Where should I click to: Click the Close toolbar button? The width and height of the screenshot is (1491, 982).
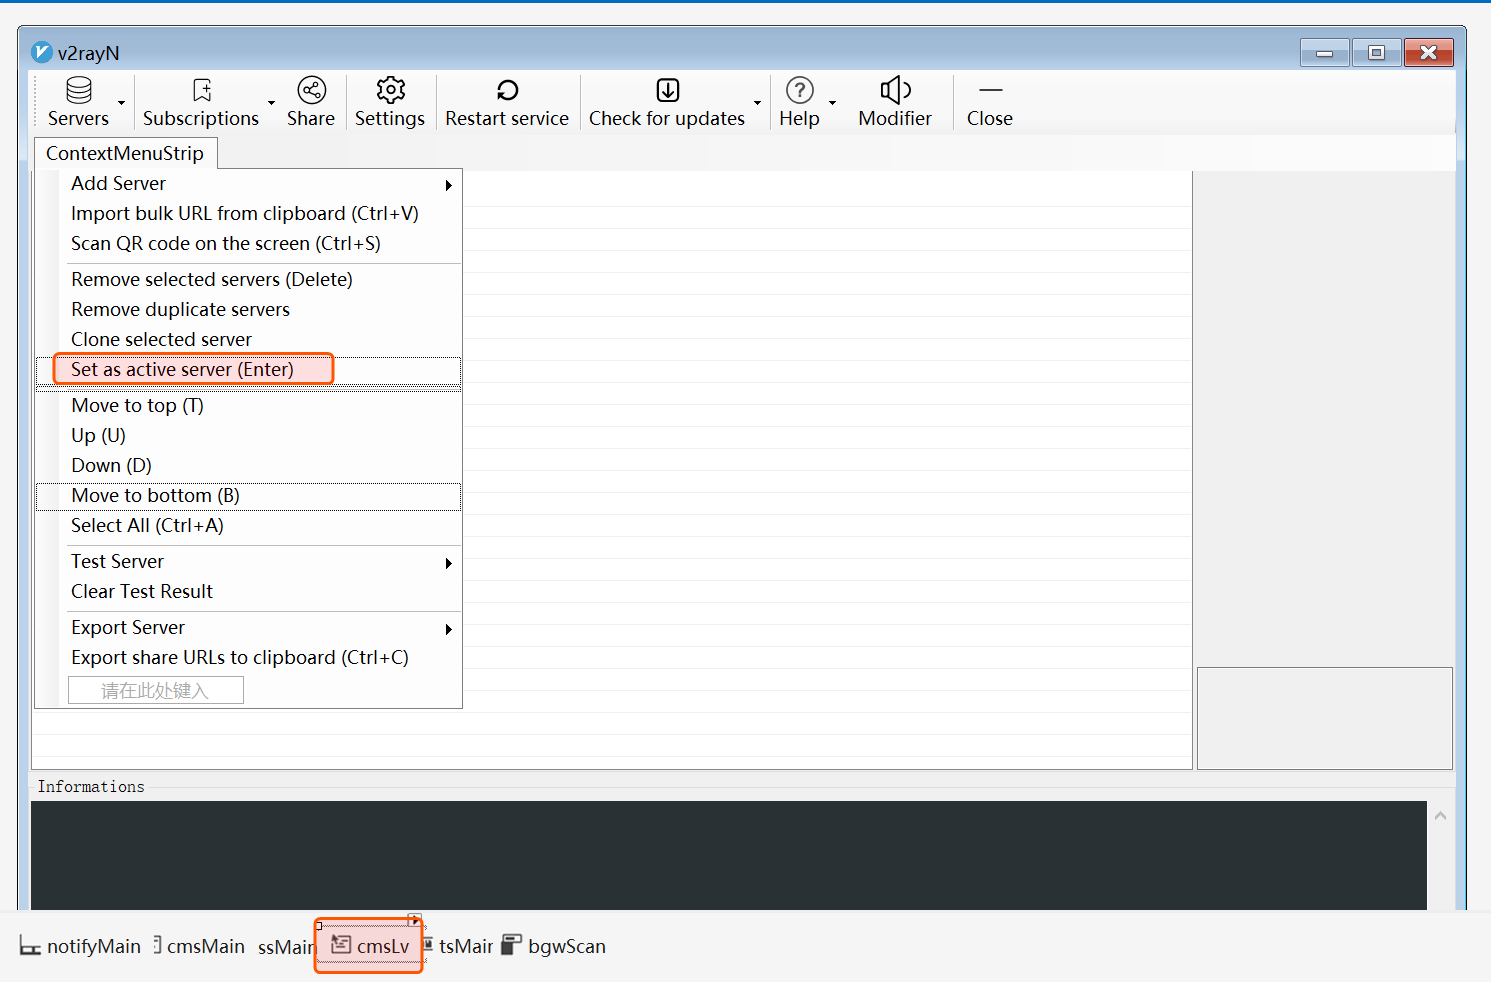click(x=989, y=103)
